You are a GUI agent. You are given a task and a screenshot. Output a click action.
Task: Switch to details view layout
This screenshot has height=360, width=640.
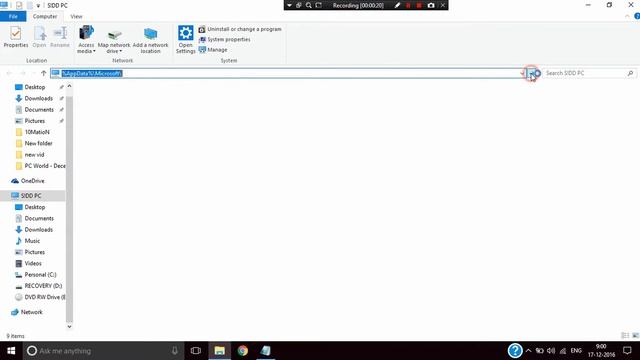tap(625, 336)
